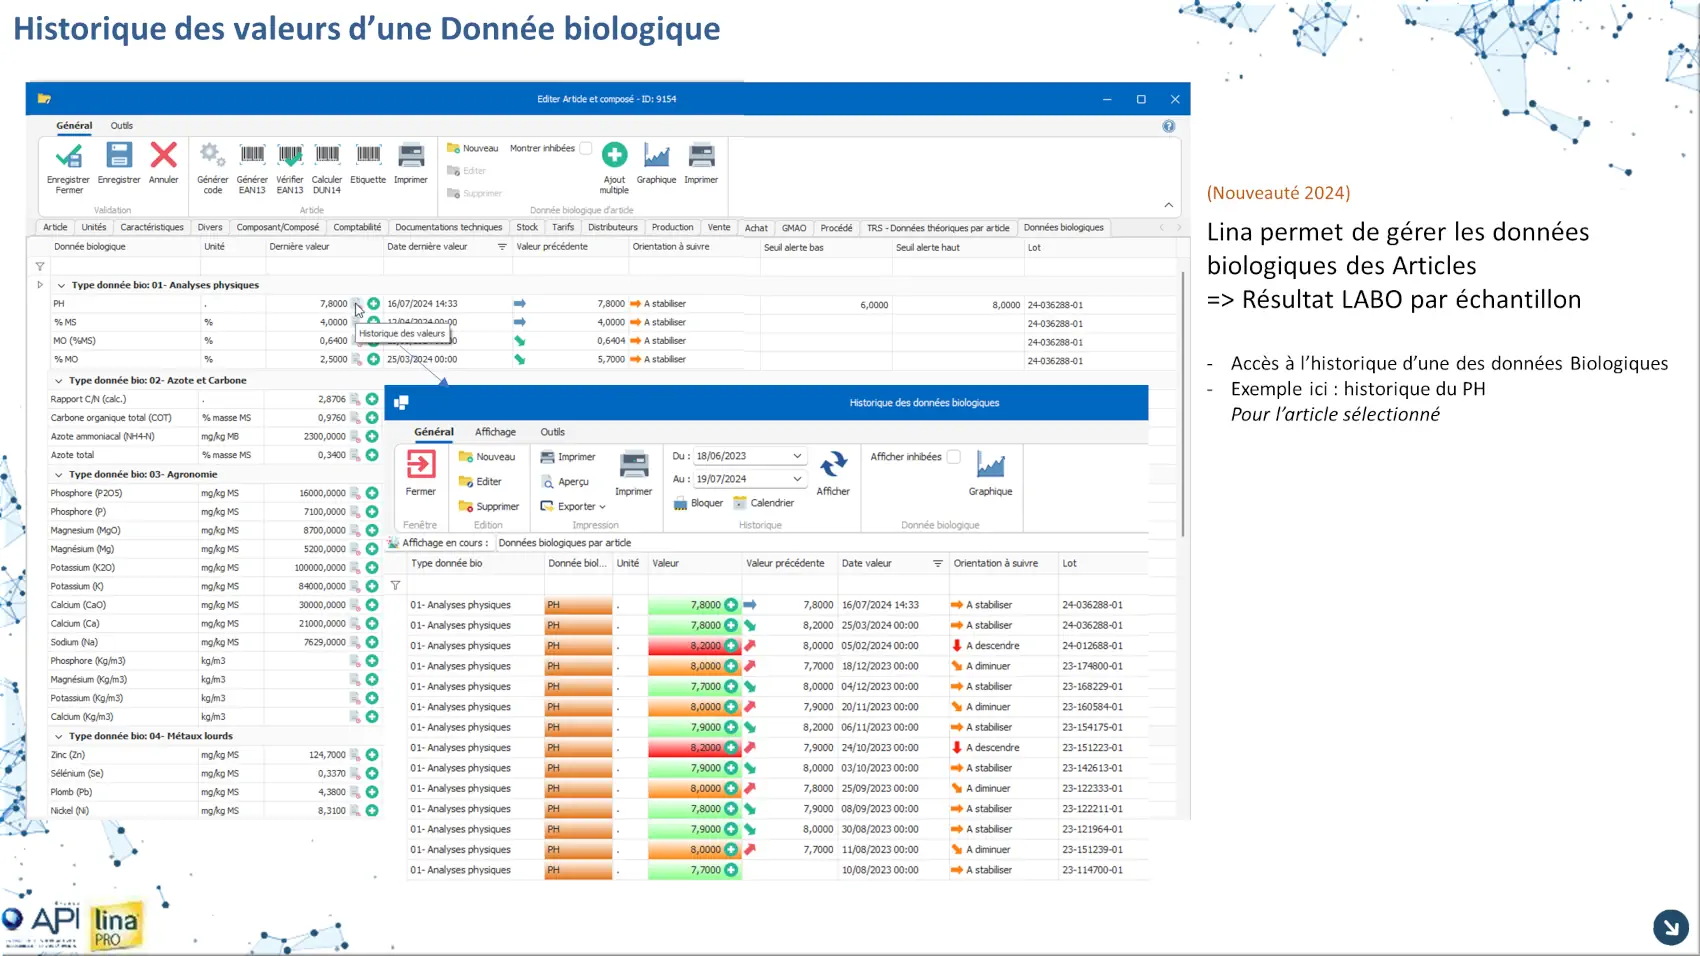Click the Afficher refresh arrows icon
Viewport: 1700px width, 956px height.
tap(833, 465)
